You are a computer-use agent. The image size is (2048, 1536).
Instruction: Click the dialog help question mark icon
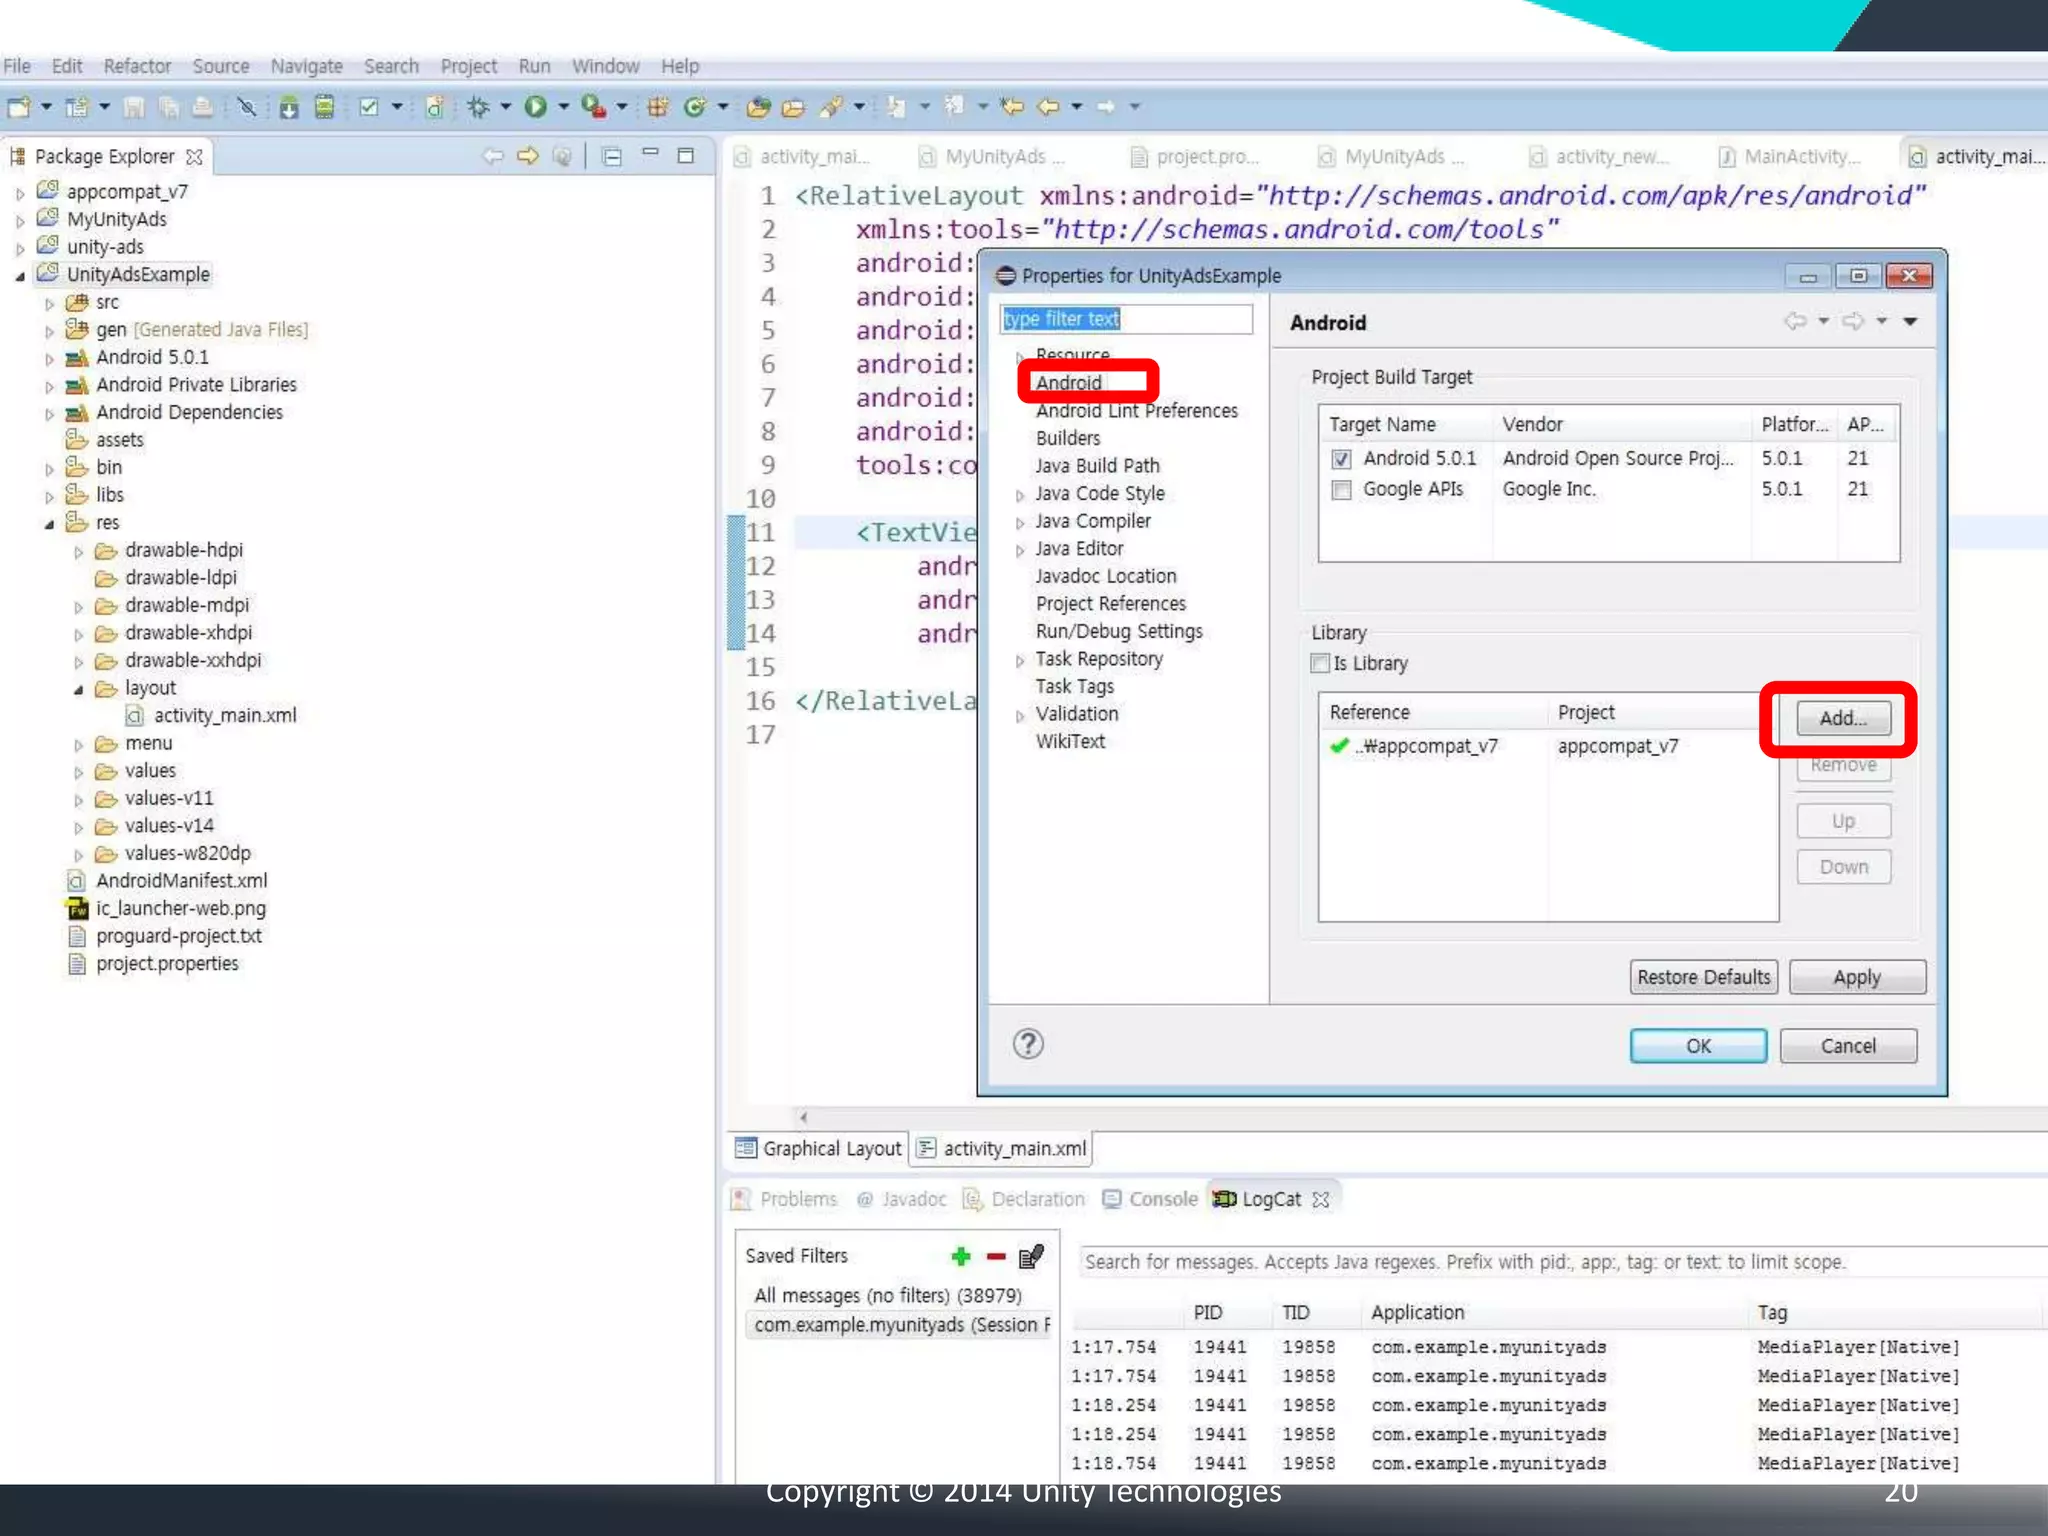point(1028,1044)
